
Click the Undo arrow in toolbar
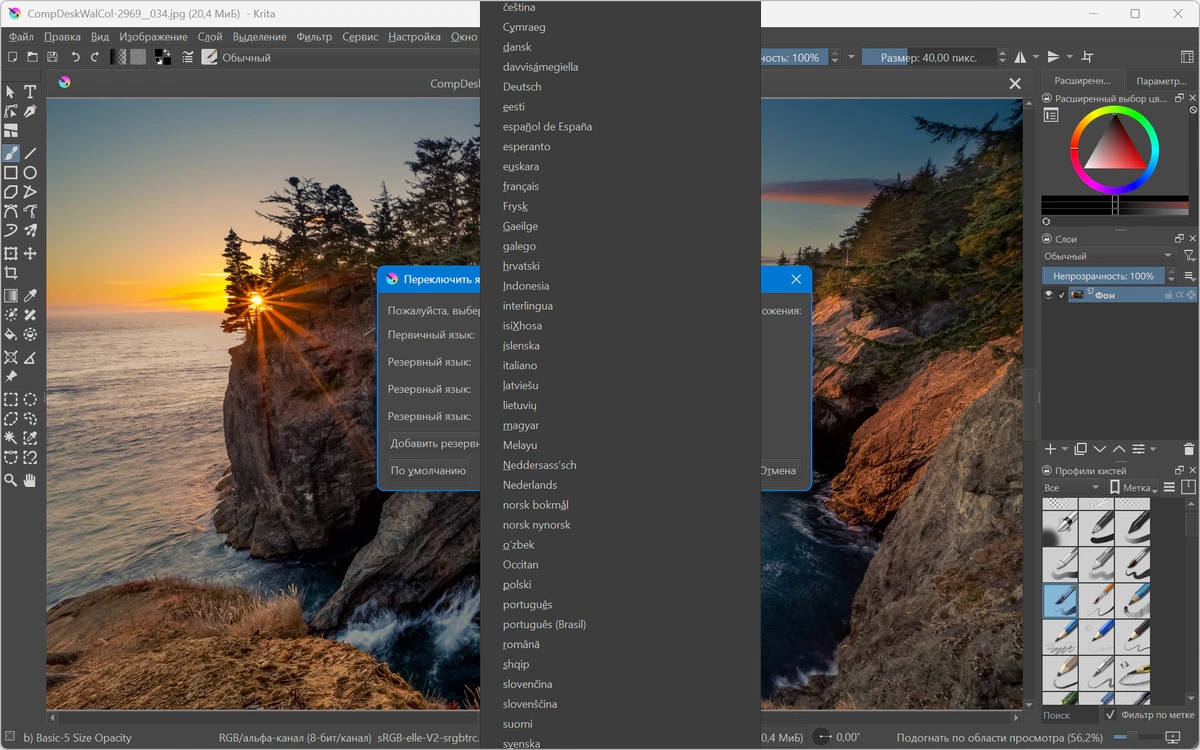(x=75, y=57)
